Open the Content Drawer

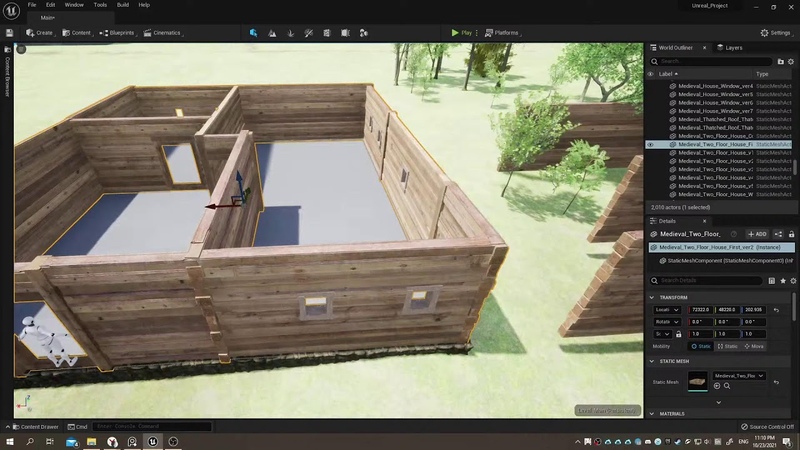[40, 427]
